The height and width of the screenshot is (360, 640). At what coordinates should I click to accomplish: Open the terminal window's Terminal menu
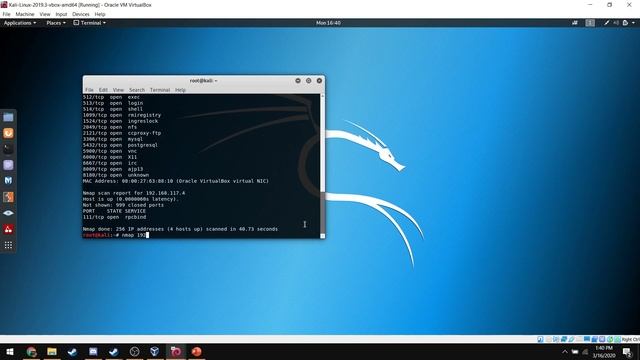160,90
